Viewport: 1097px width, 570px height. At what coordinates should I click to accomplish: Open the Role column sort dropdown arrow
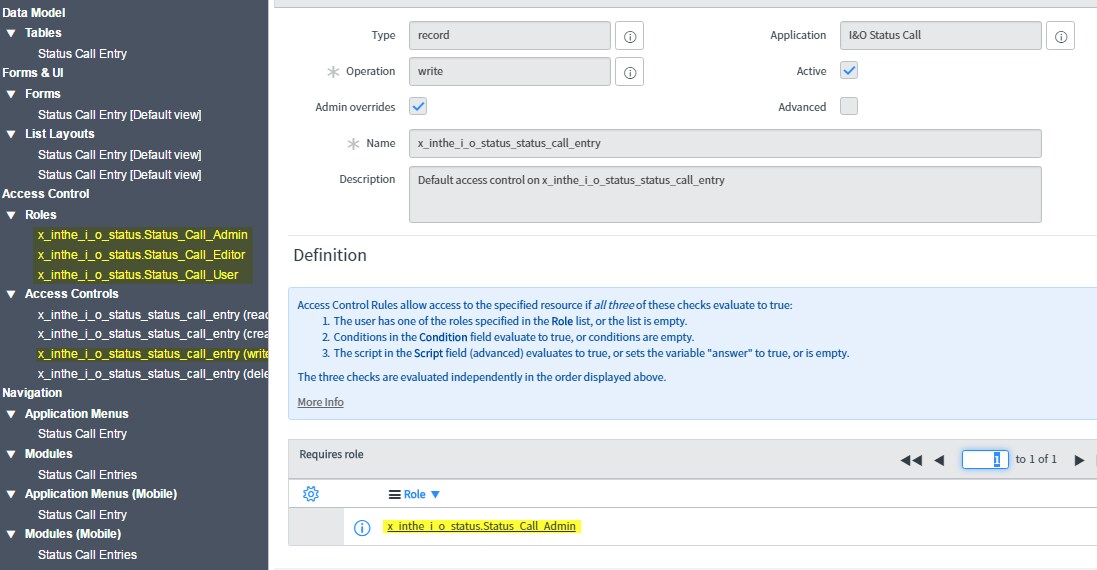point(435,494)
